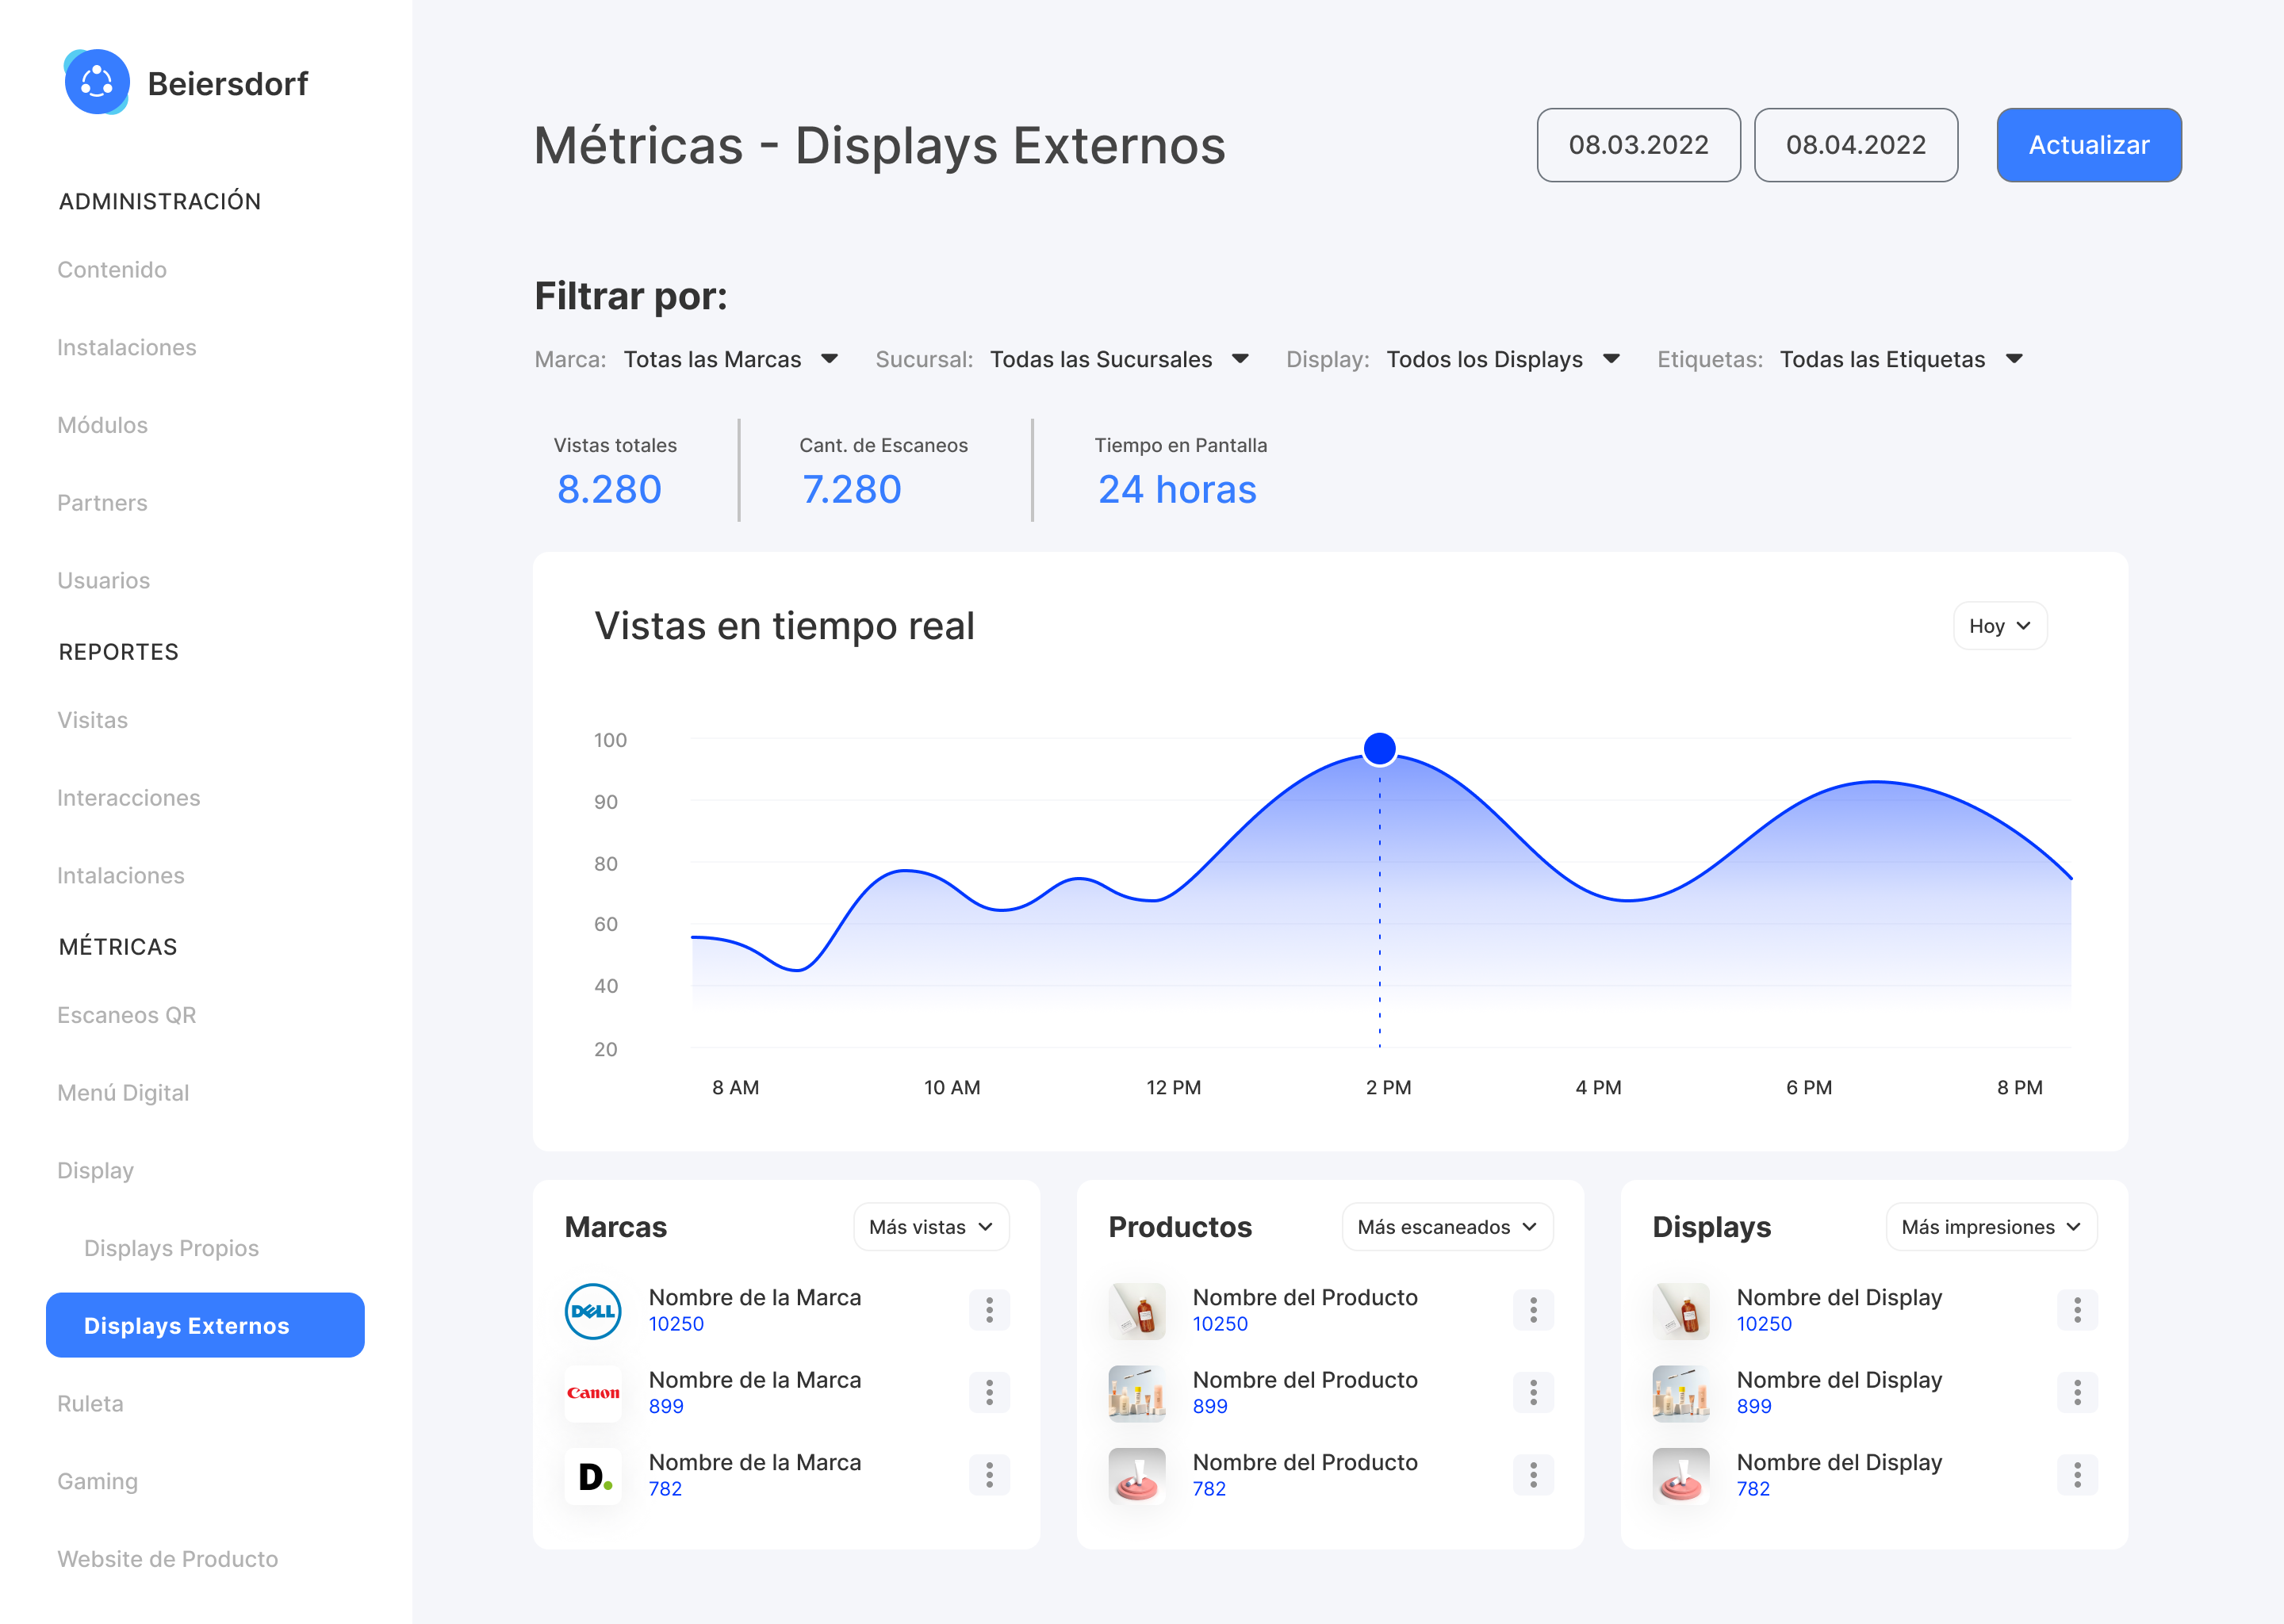The width and height of the screenshot is (2284, 1624).
Task: Open thumbnail of first product with 10250
Action: pyautogui.click(x=1137, y=1311)
